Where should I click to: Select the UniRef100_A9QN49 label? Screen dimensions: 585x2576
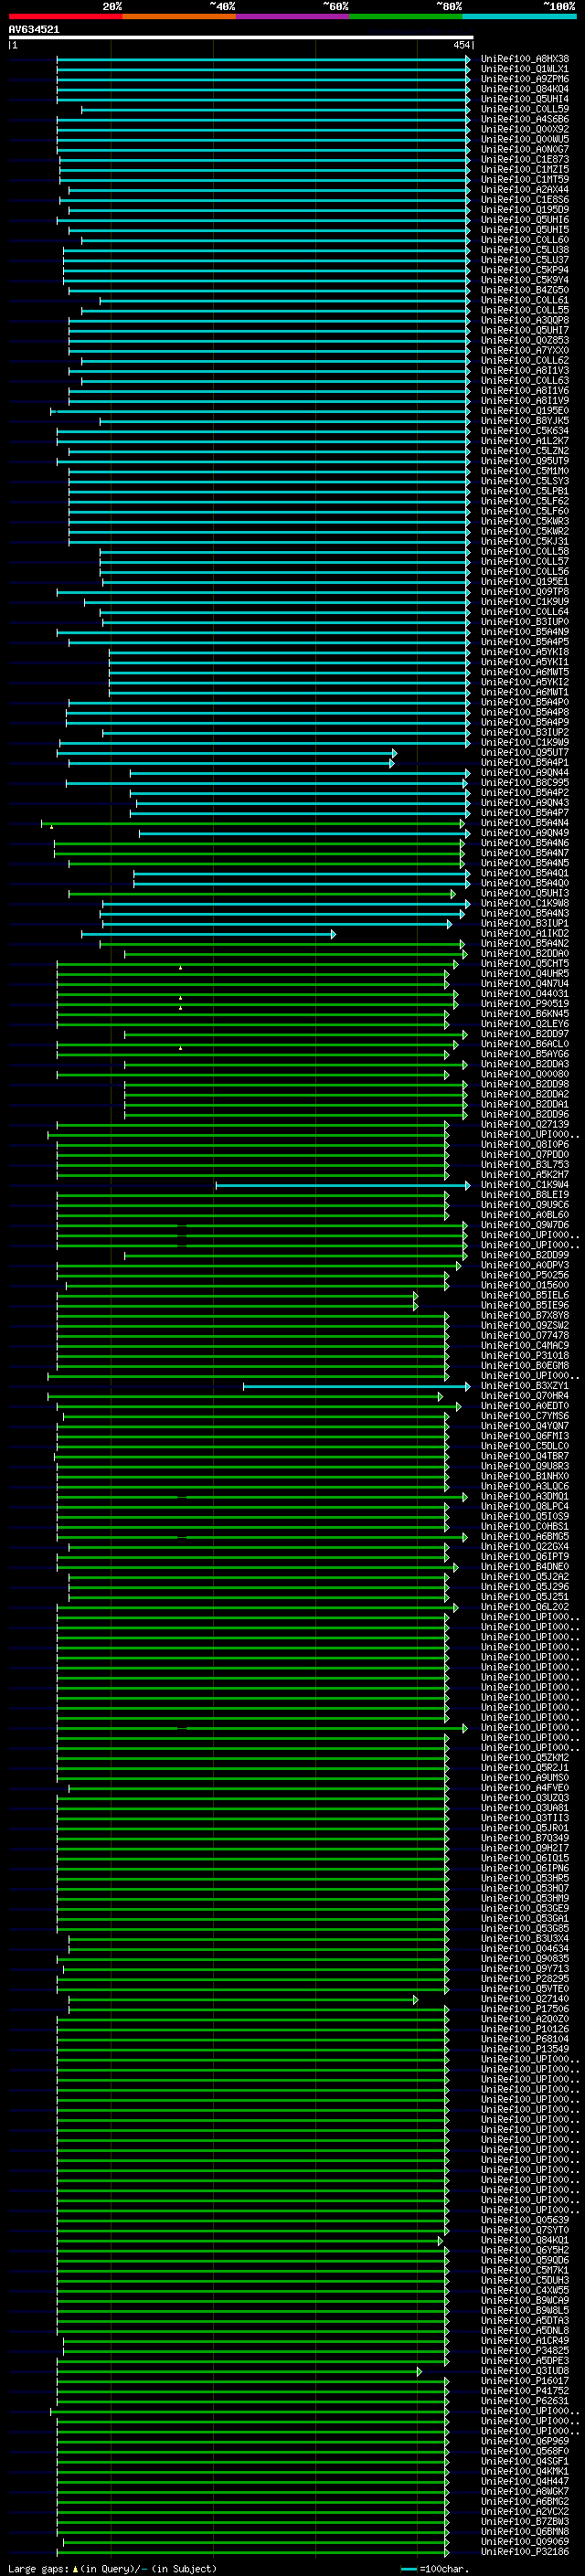click(x=524, y=833)
